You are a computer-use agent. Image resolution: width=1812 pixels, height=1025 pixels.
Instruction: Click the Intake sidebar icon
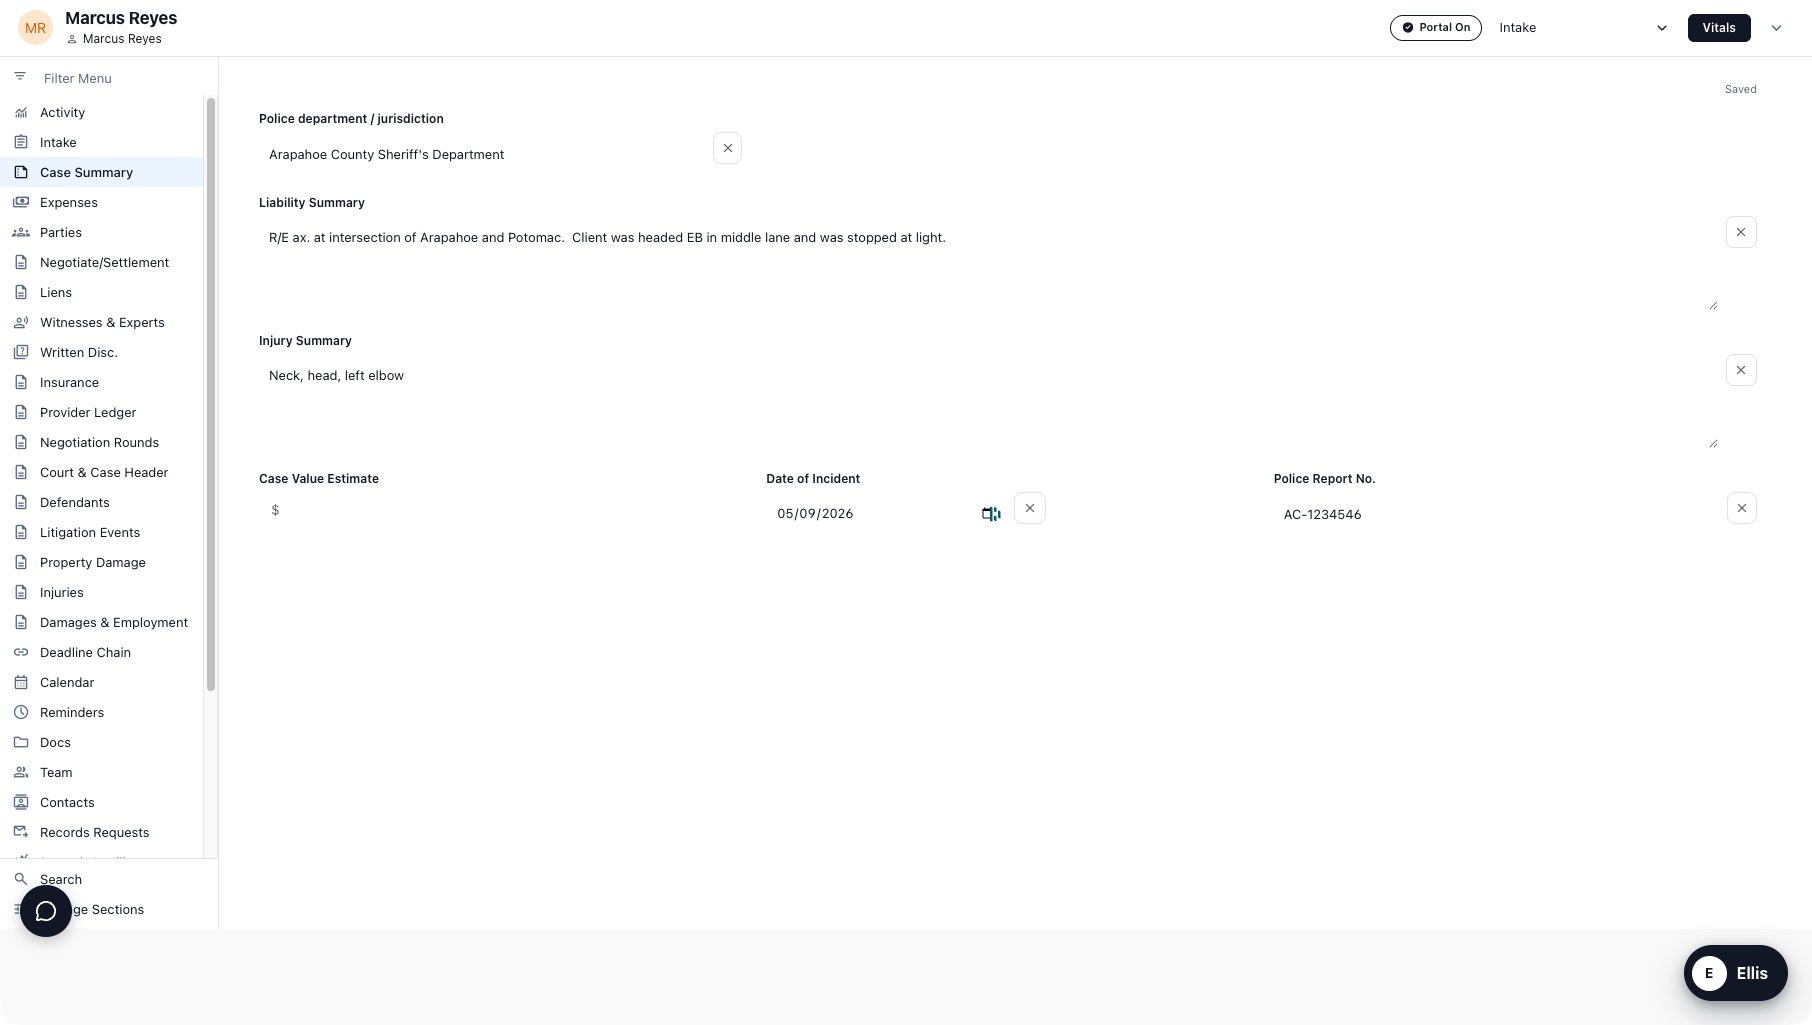tap(21, 143)
